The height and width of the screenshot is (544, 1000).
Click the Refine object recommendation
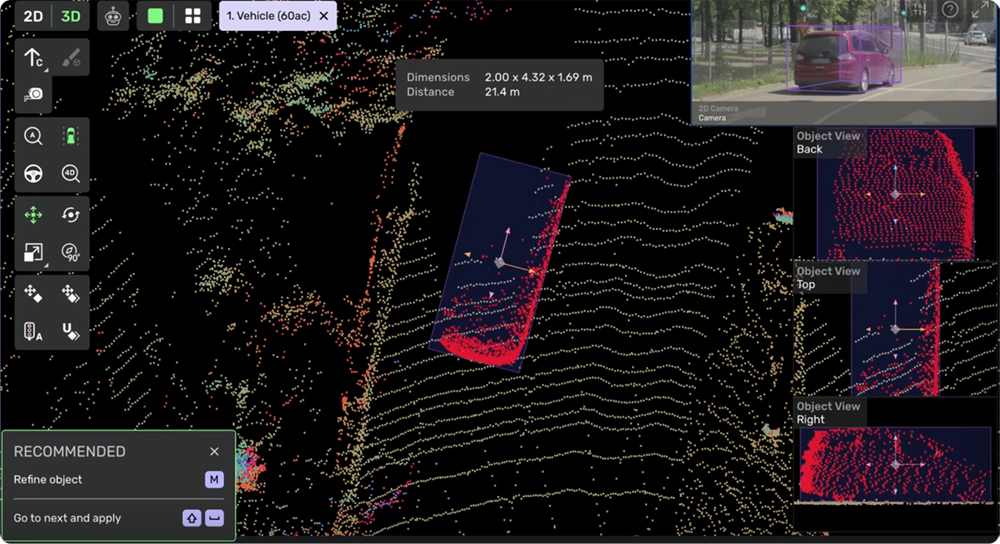click(x=48, y=480)
